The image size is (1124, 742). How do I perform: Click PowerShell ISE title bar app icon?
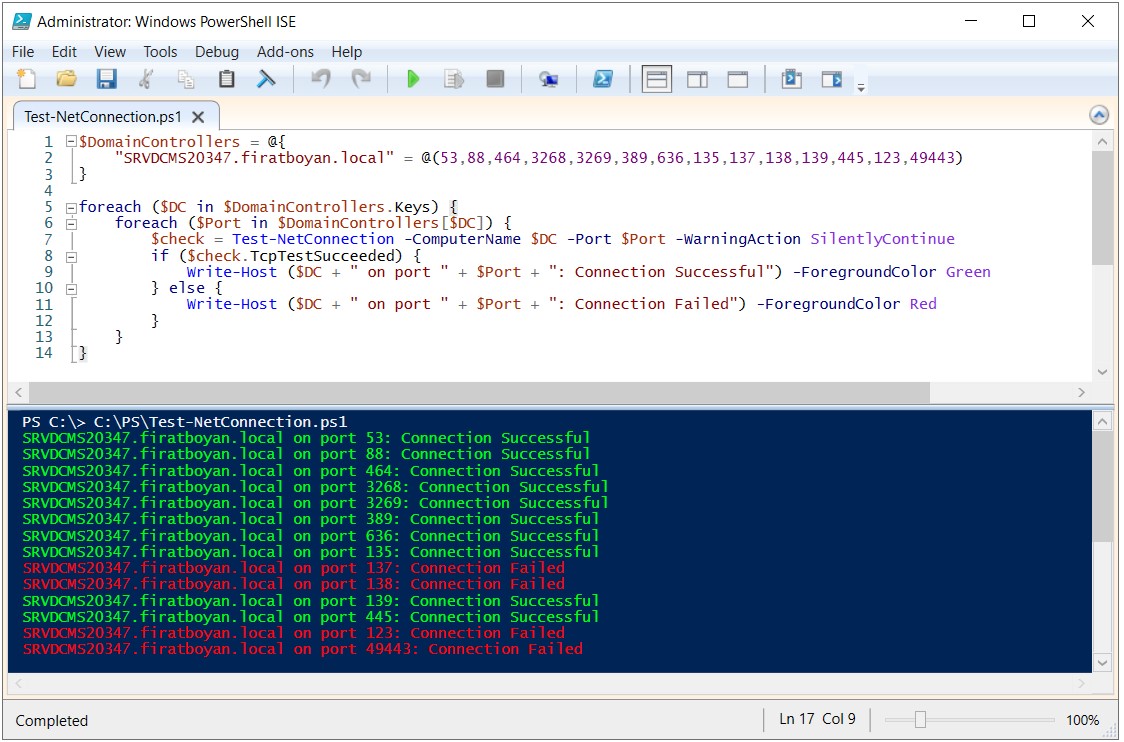coord(22,22)
